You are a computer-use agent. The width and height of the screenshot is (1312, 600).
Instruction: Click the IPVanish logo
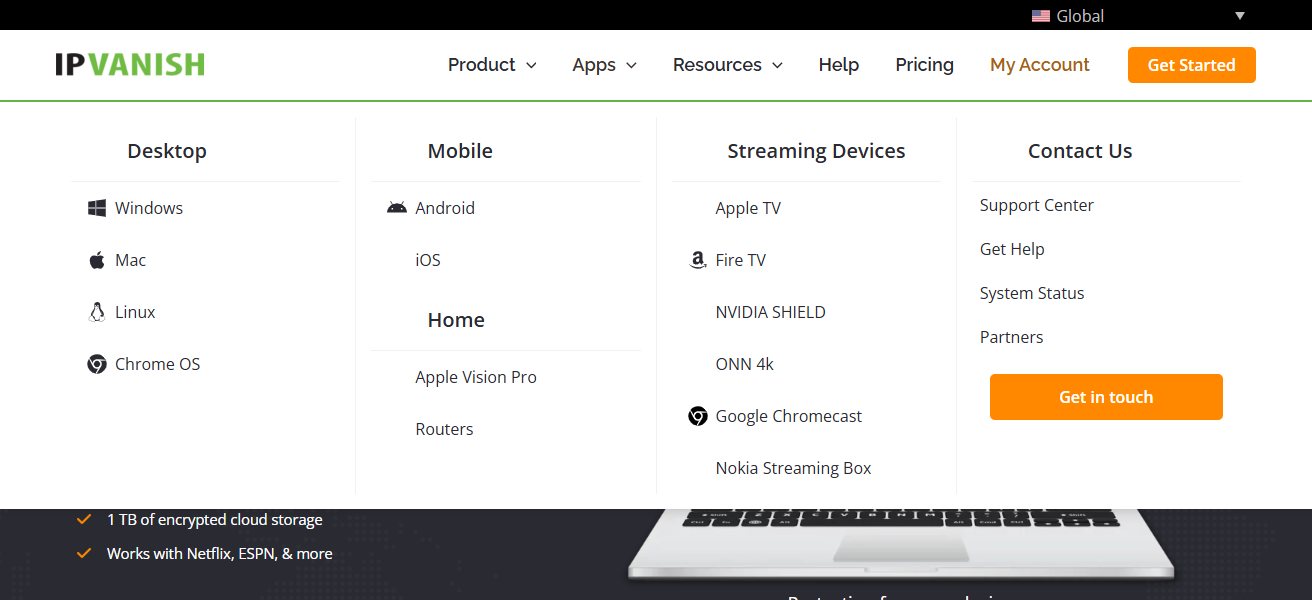130,65
